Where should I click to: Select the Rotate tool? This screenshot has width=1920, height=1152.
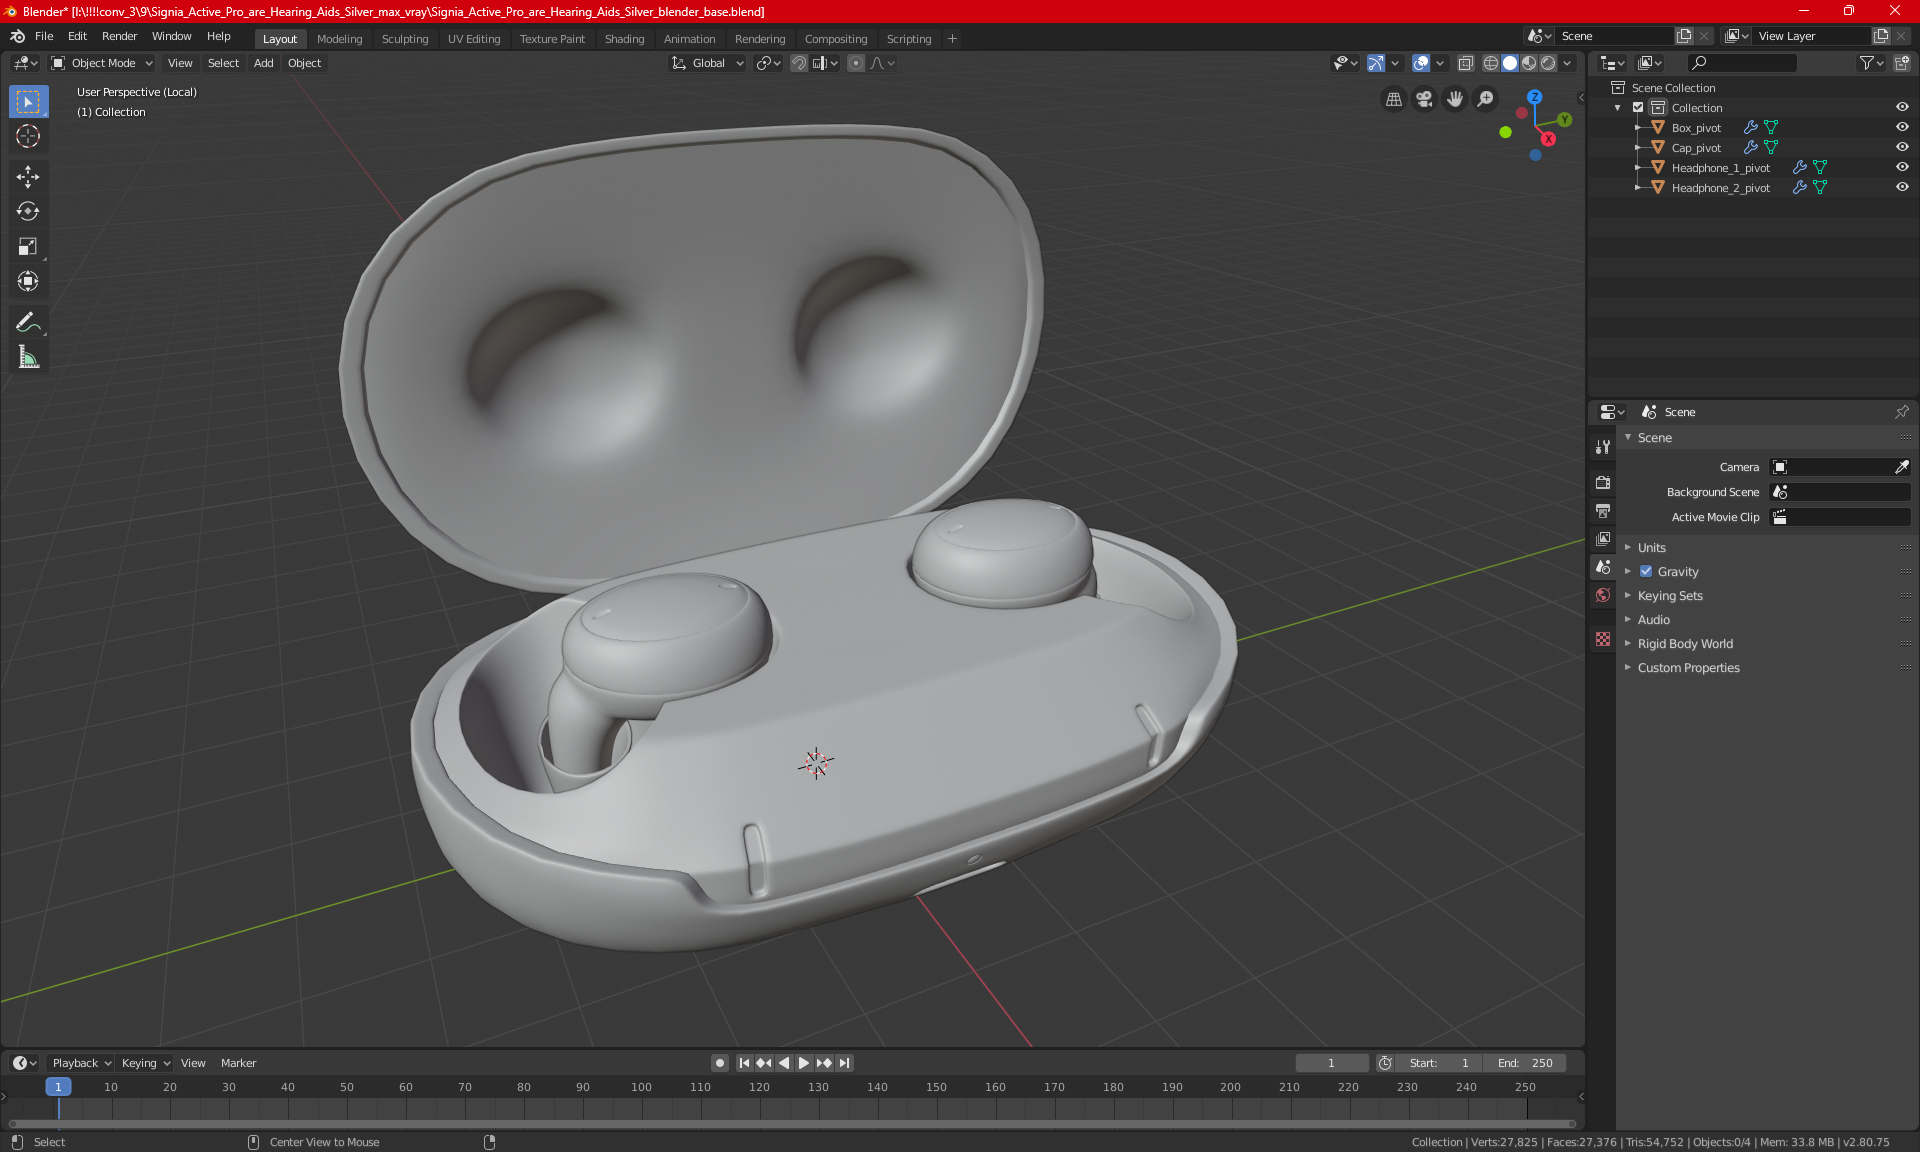(28, 212)
